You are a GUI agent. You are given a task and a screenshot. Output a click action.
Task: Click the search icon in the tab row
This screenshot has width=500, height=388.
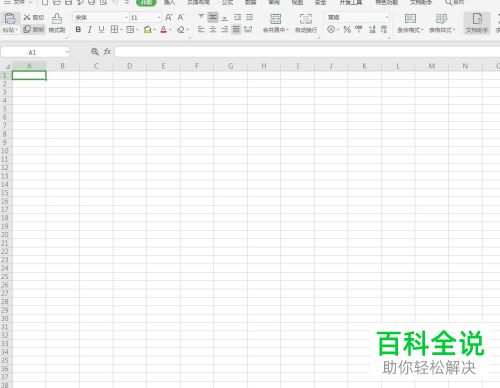tap(449, 2)
